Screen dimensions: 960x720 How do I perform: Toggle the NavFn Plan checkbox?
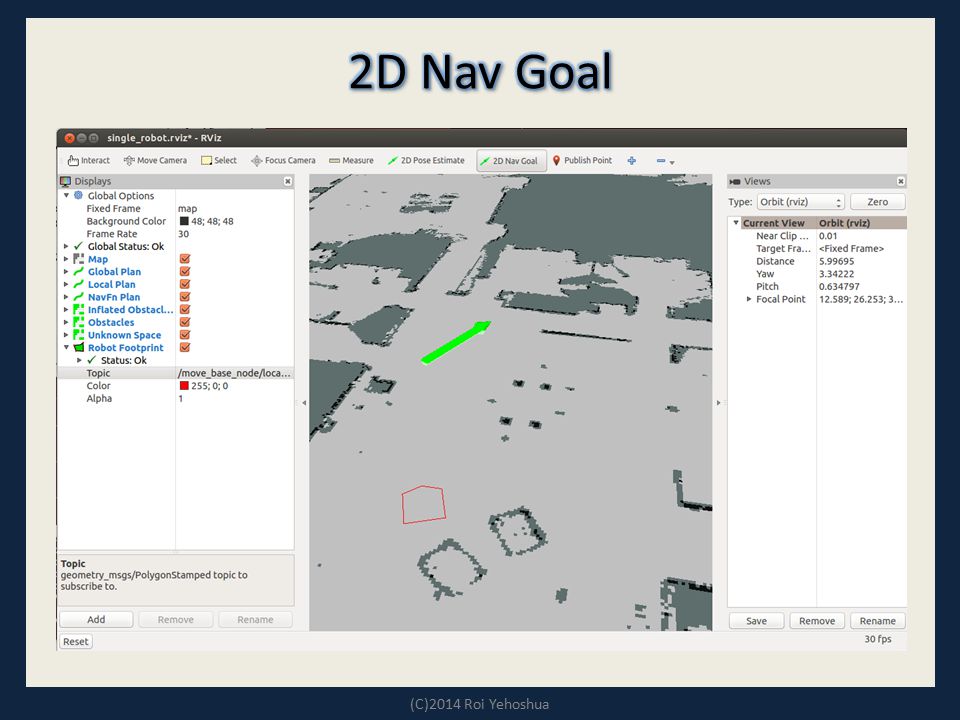185,297
